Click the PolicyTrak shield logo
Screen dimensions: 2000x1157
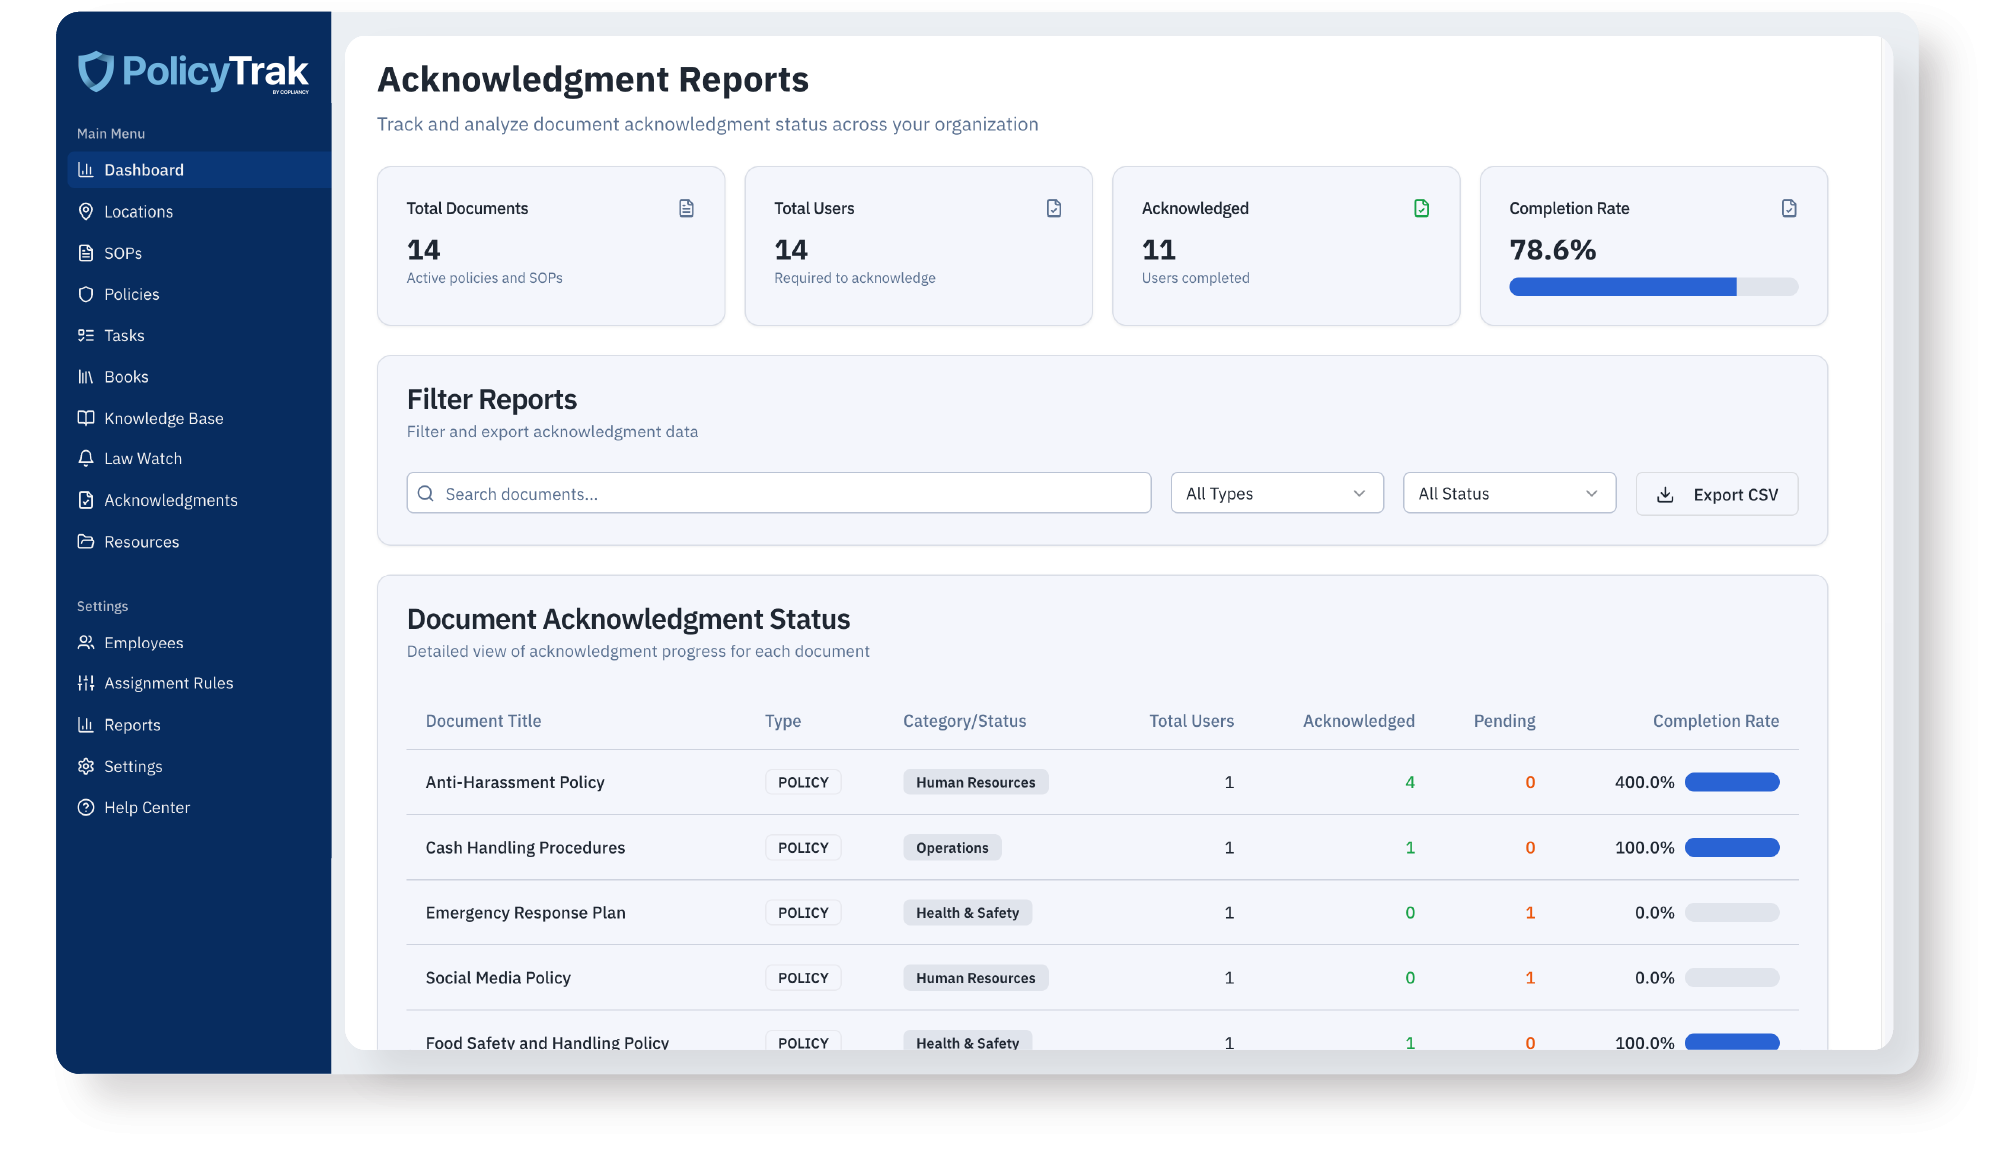[x=96, y=71]
